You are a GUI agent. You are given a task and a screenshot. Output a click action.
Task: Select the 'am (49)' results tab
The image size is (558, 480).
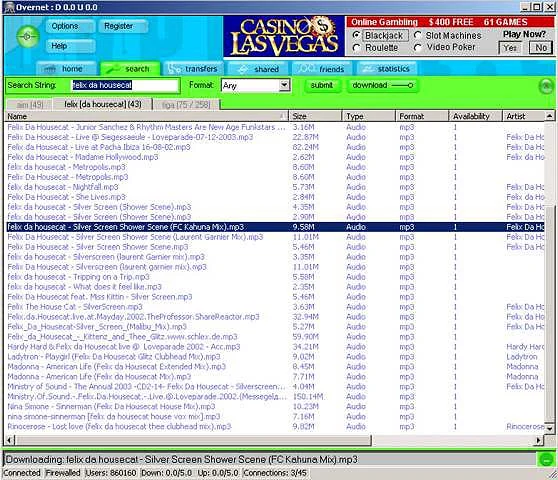click(x=30, y=105)
